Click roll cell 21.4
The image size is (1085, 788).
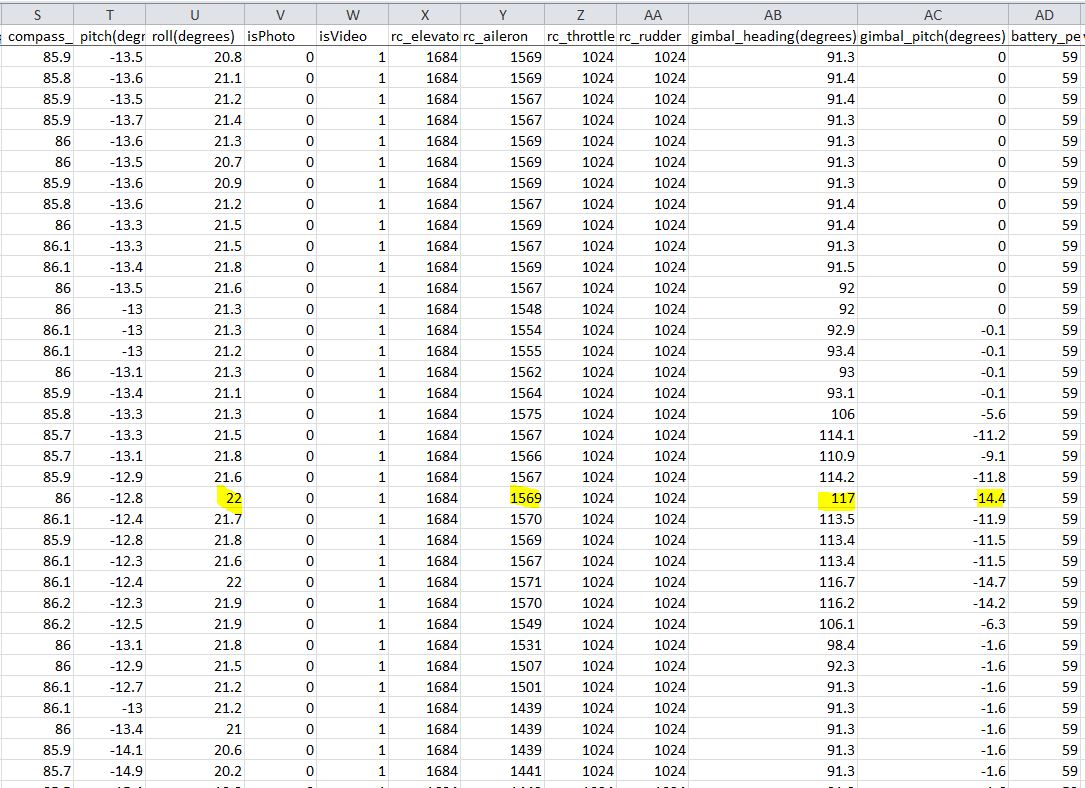coord(194,120)
